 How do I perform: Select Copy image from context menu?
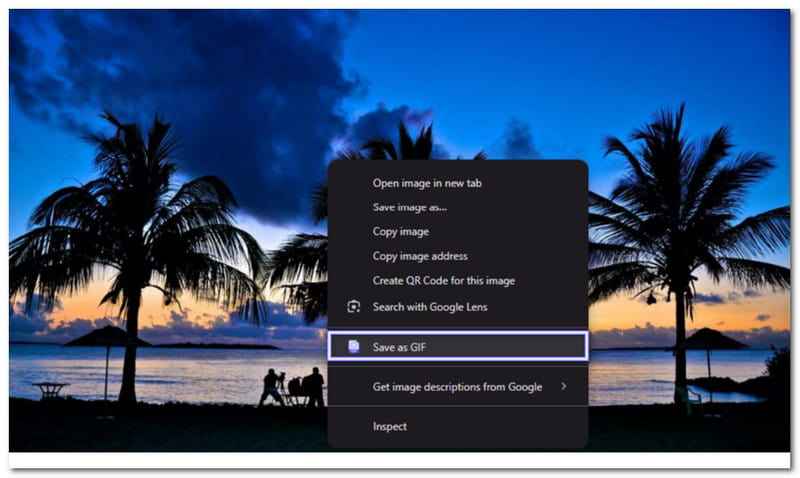point(400,231)
